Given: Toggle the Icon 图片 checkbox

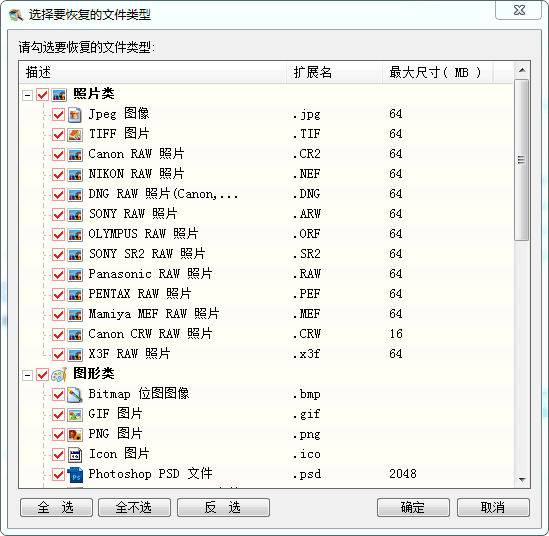Looking at the screenshot, I should click(x=58, y=455).
